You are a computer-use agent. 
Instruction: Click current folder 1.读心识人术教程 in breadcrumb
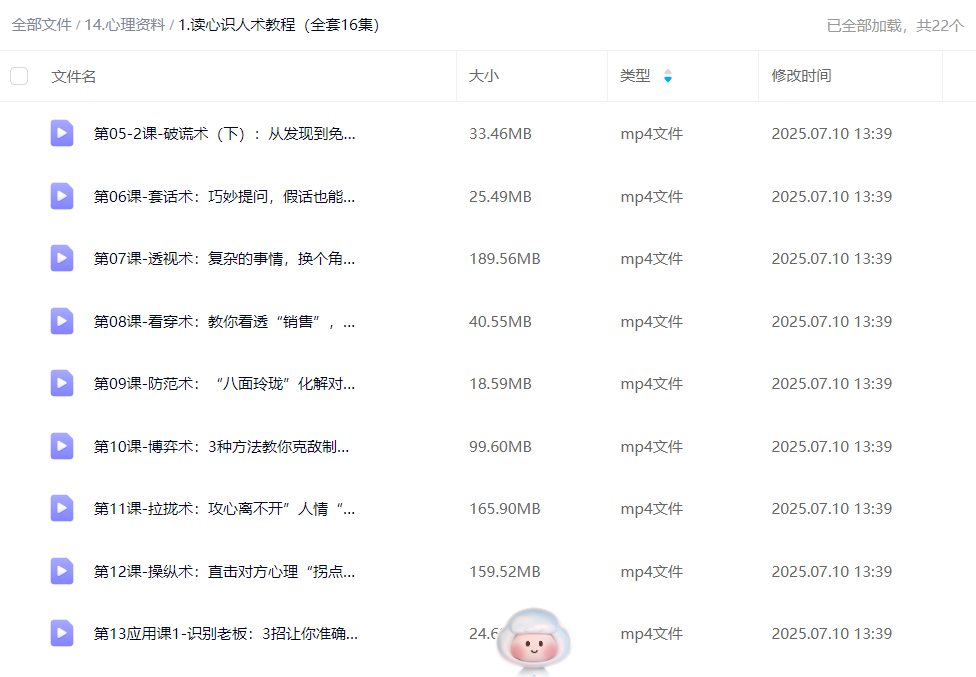click(x=279, y=25)
